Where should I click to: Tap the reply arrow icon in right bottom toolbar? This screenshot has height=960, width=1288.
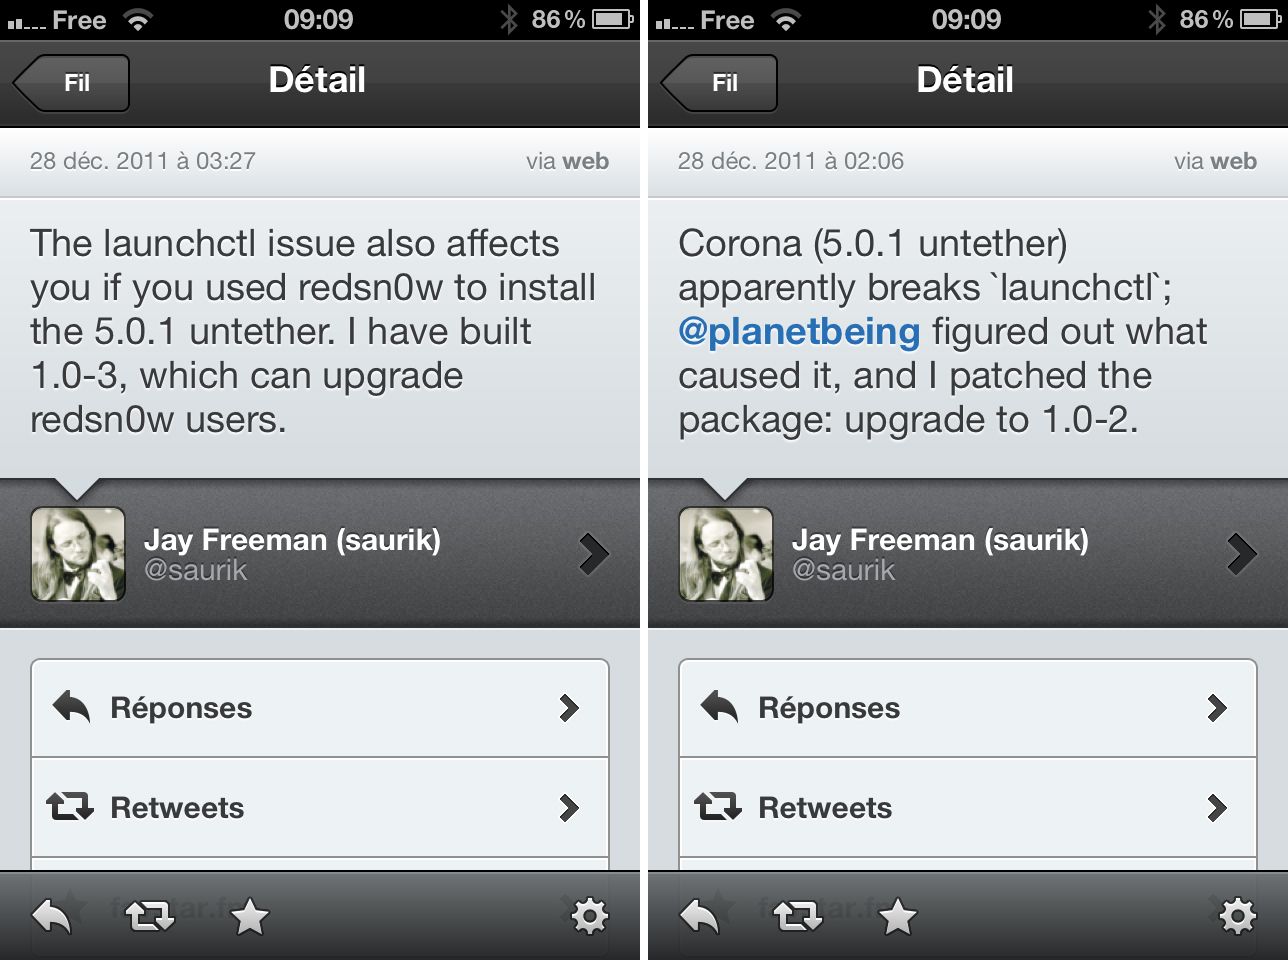pos(700,916)
